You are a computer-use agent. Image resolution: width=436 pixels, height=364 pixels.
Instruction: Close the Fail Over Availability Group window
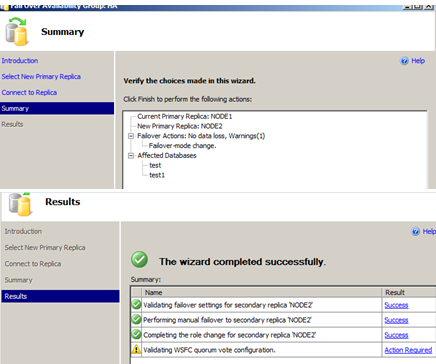tap(429, 6)
